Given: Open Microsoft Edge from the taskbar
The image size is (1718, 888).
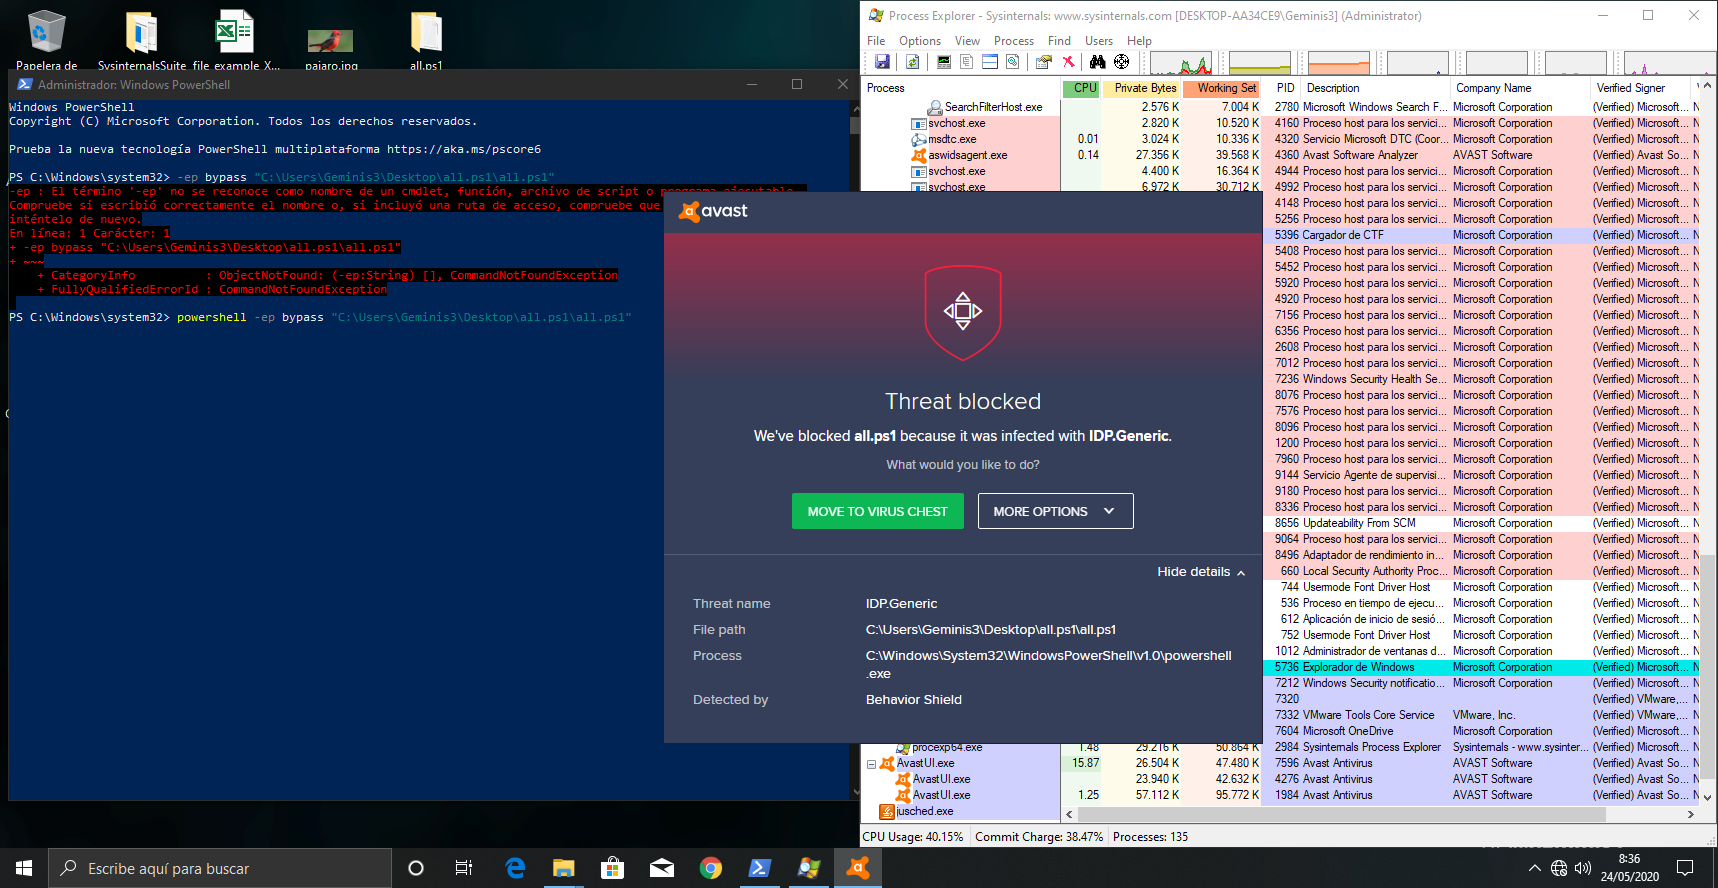Looking at the screenshot, I should (x=515, y=868).
